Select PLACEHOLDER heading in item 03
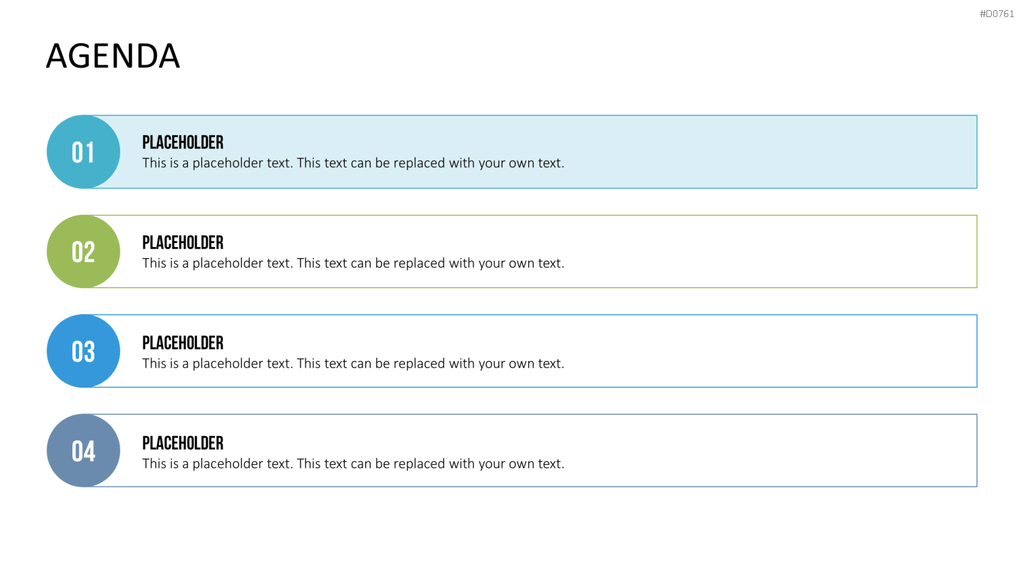The image size is (1024, 576). pyautogui.click(x=183, y=343)
